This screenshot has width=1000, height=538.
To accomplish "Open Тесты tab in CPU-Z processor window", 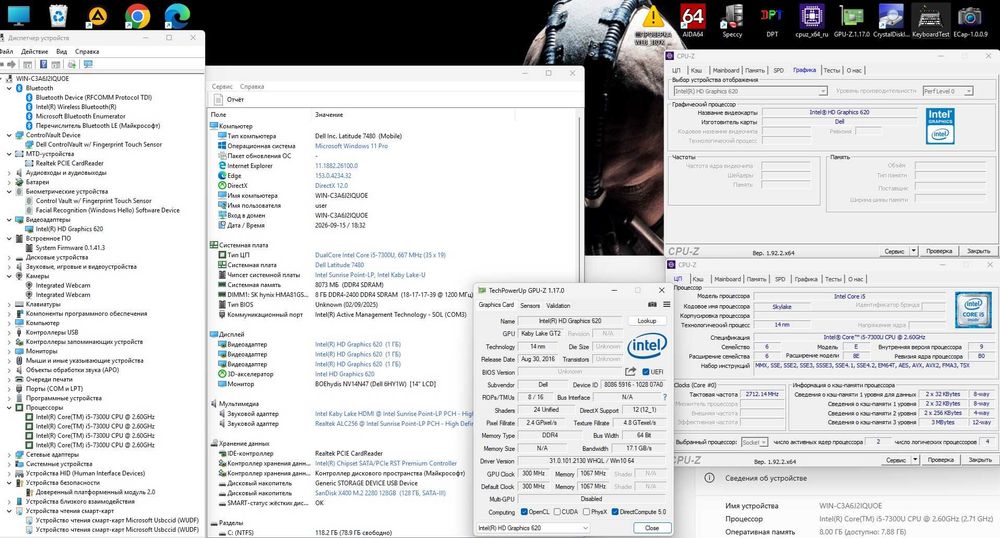I will click(833, 279).
